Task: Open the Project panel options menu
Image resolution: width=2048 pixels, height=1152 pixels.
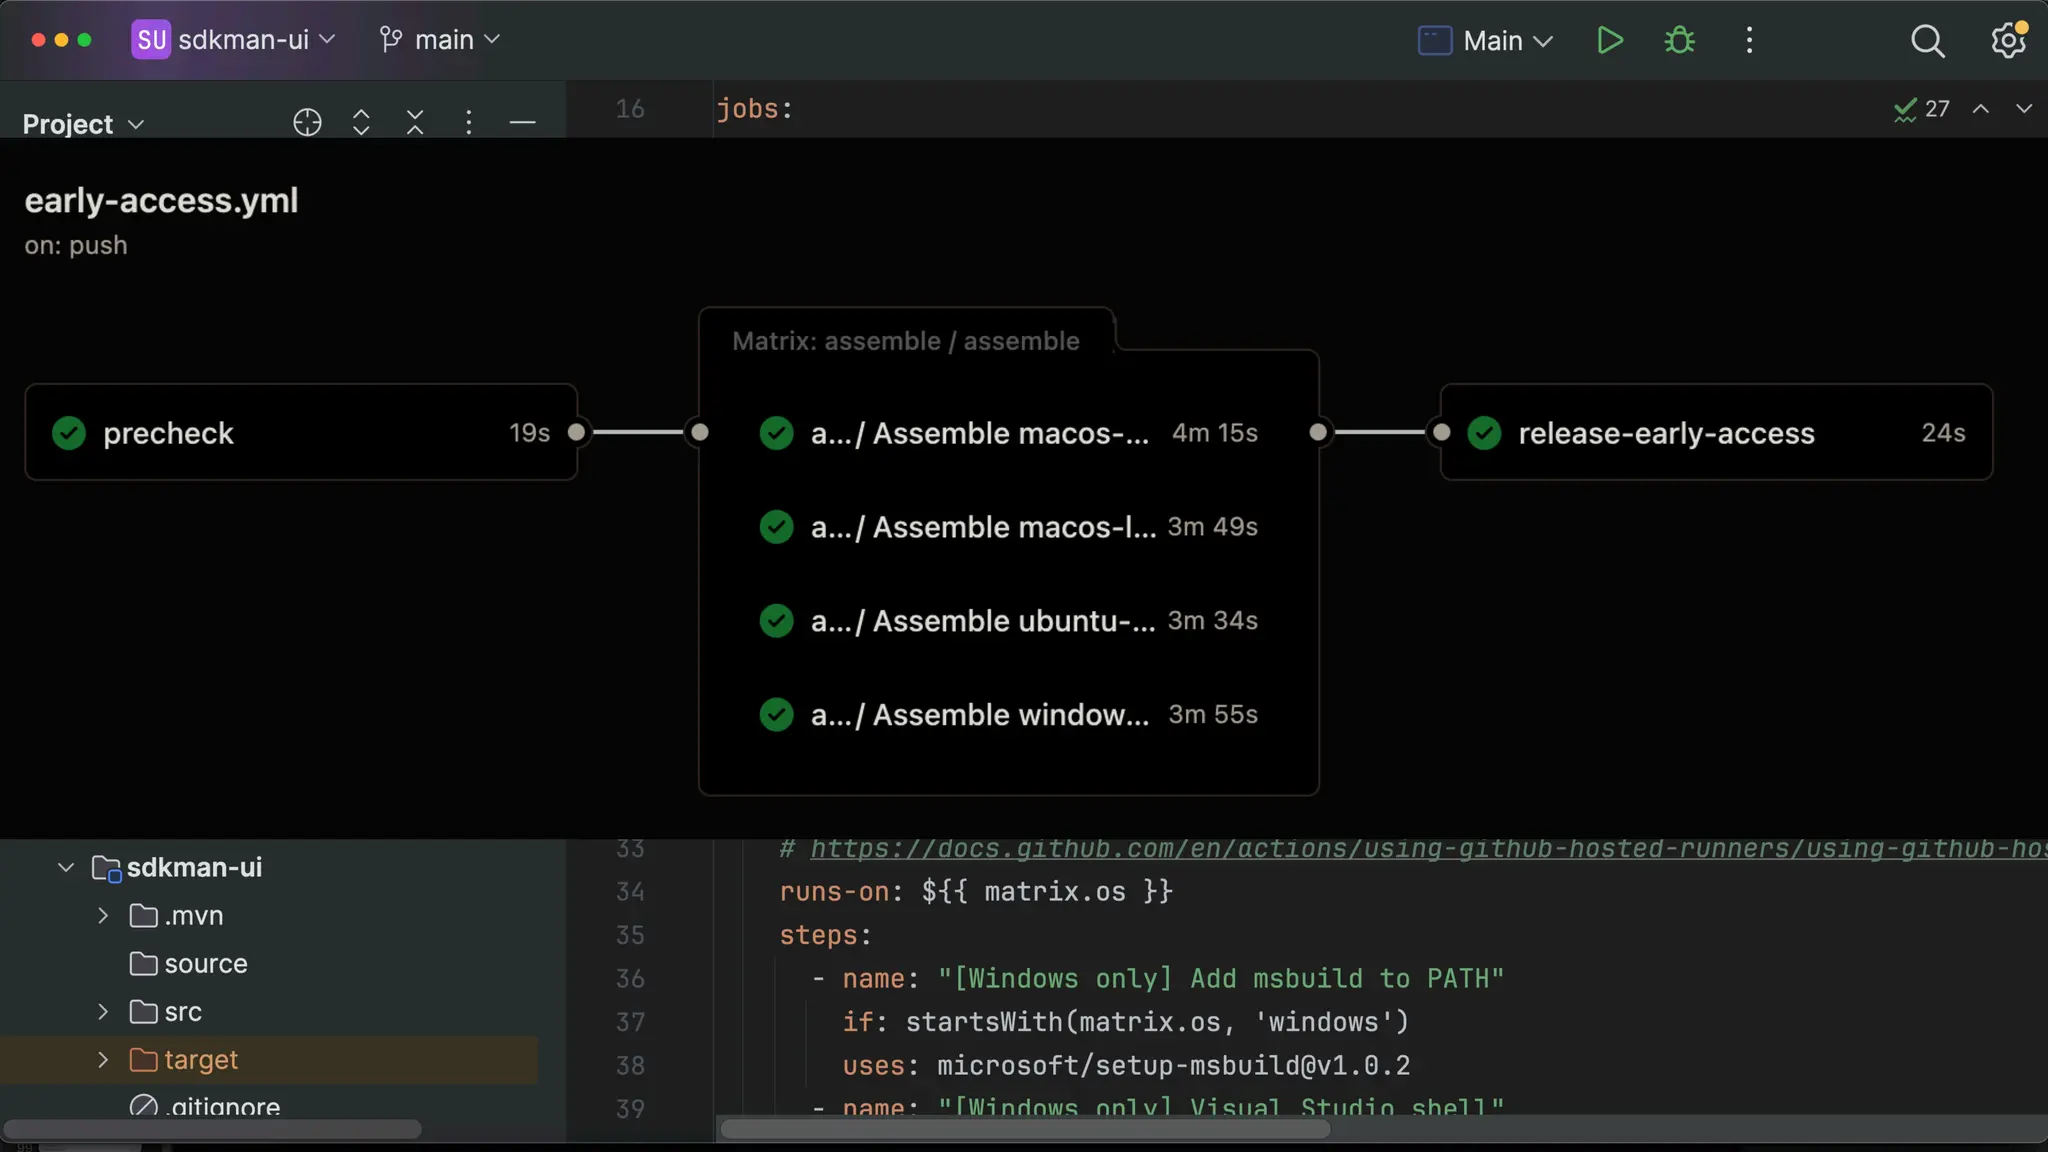Action: [x=468, y=123]
